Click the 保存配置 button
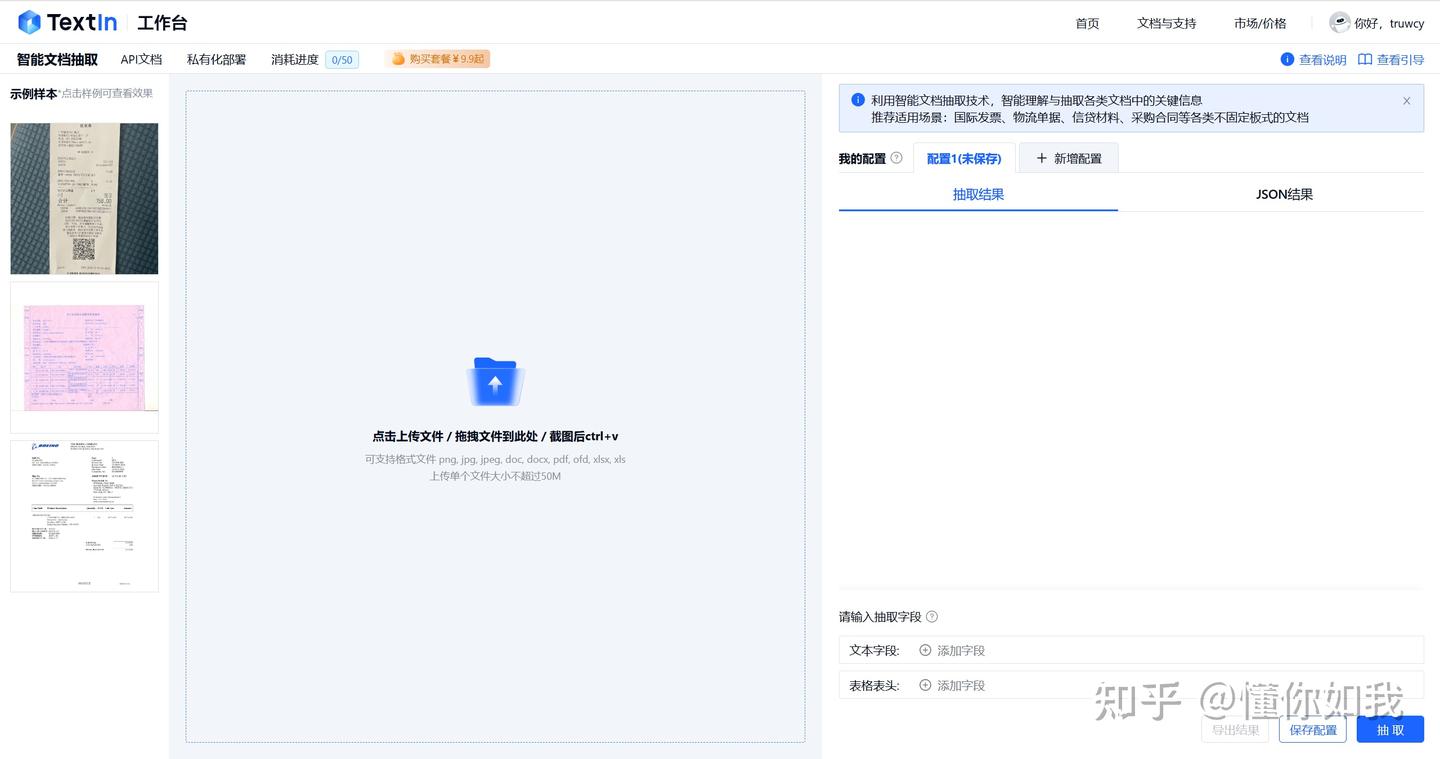Image resolution: width=1440 pixels, height=759 pixels. [x=1313, y=729]
